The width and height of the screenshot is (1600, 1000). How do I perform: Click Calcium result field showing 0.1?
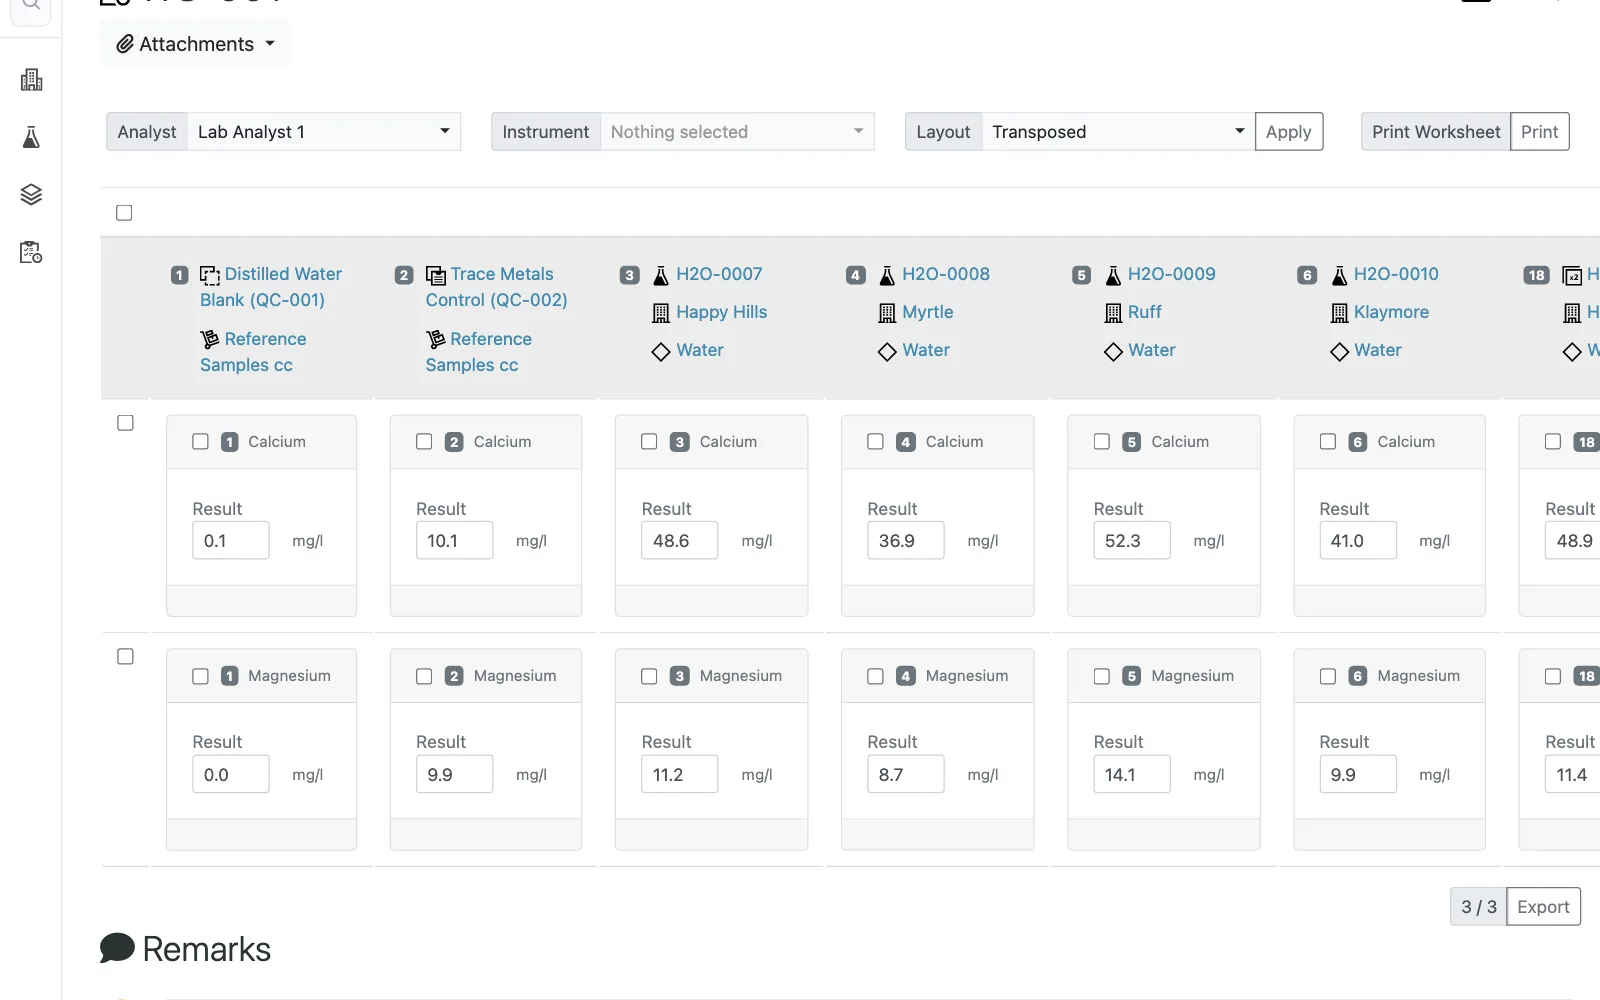(x=230, y=540)
